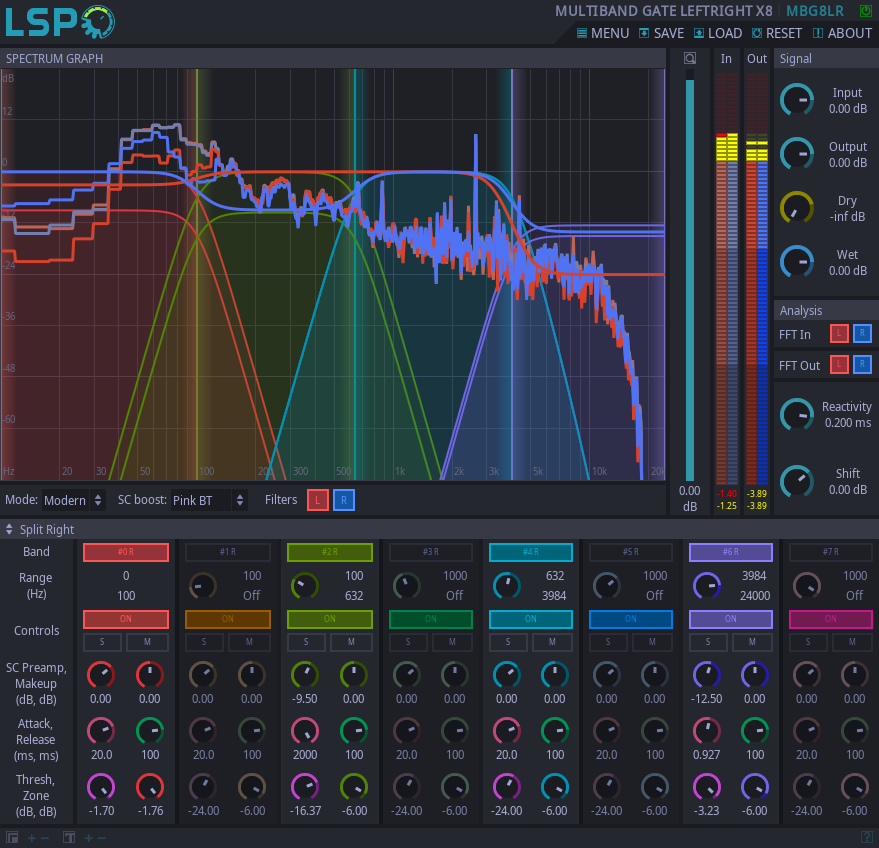Enable band #1 R
This screenshot has width=879, height=848.
coord(228,552)
